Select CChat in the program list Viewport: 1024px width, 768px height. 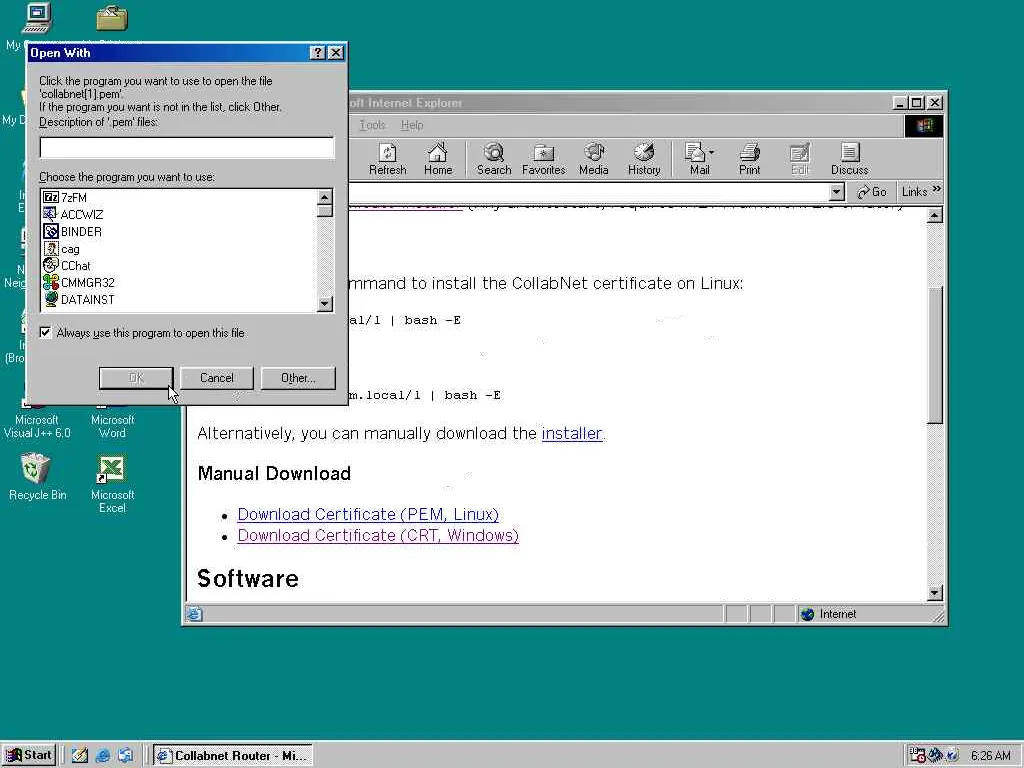click(67, 266)
